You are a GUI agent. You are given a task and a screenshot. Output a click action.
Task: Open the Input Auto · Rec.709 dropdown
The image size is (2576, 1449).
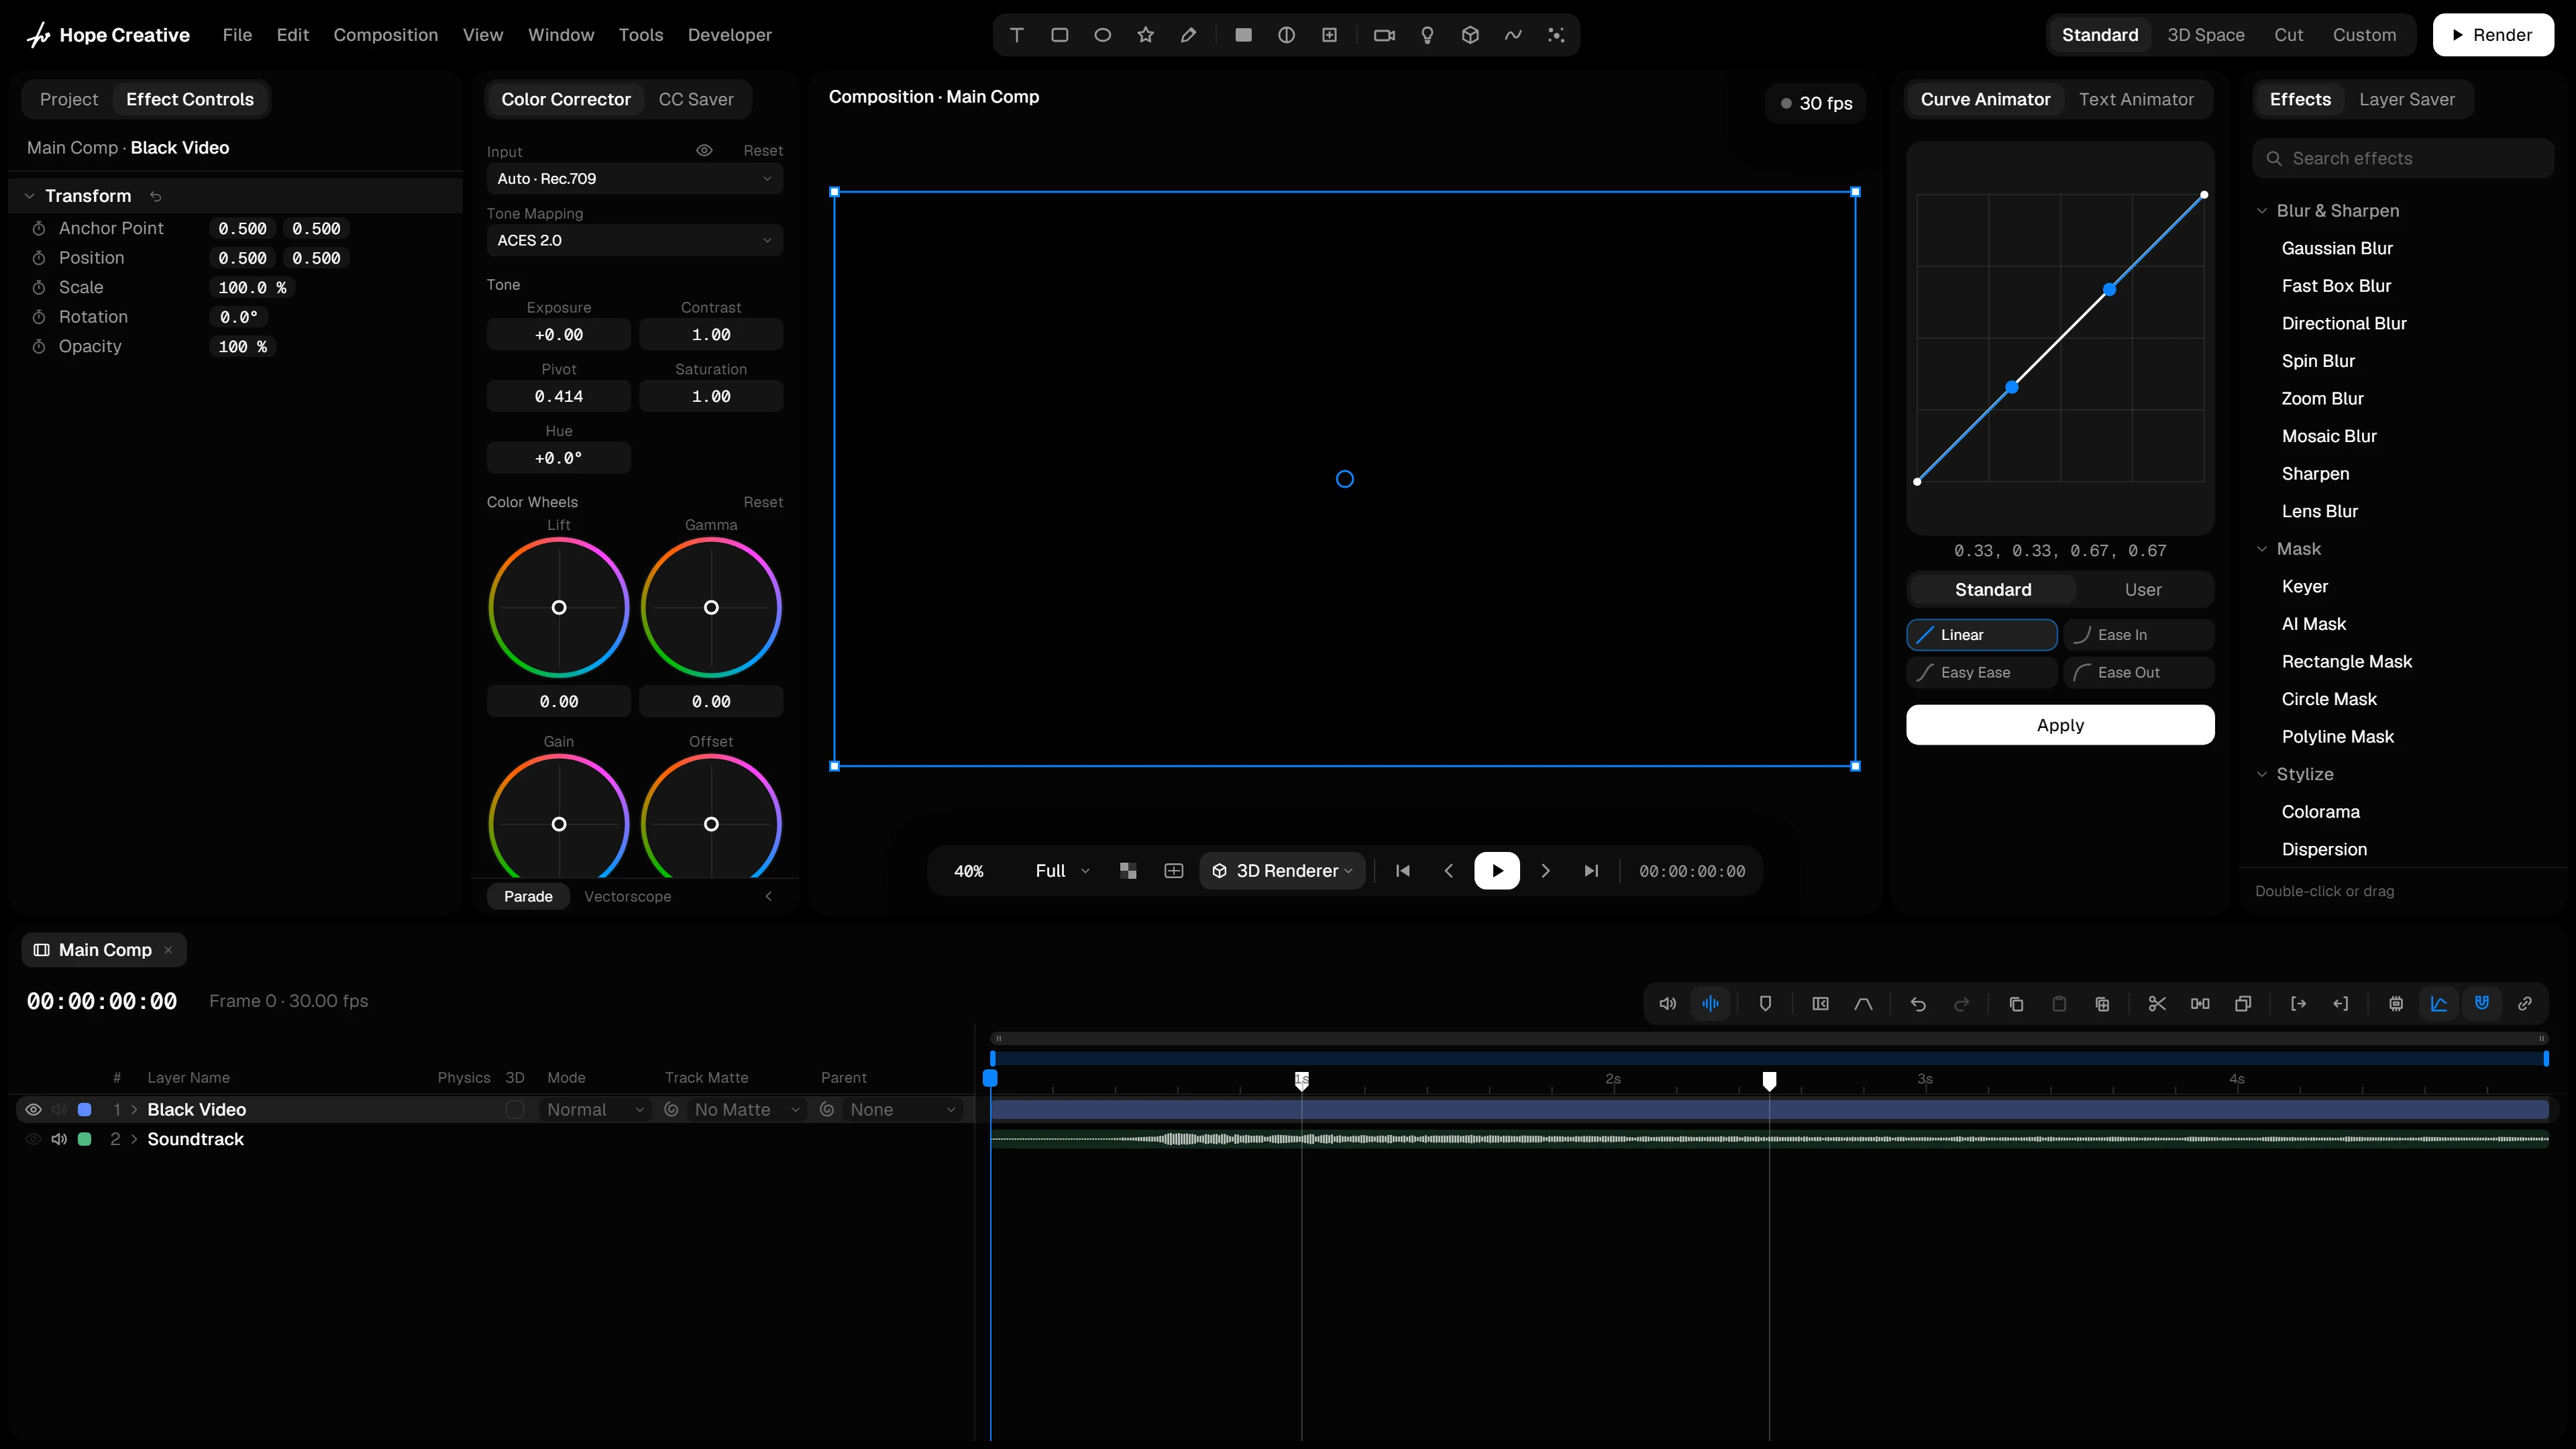click(634, 179)
